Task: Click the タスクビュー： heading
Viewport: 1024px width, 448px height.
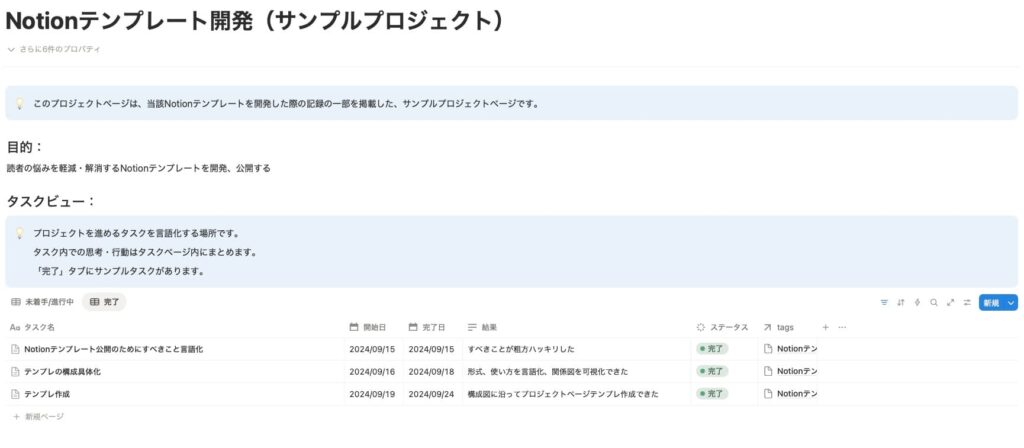Action: click(x=51, y=201)
